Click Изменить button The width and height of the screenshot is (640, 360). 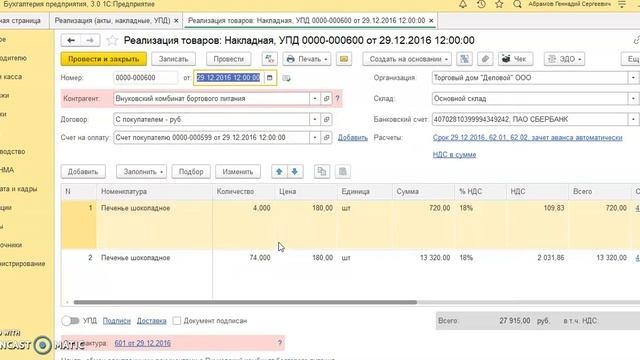(238, 171)
